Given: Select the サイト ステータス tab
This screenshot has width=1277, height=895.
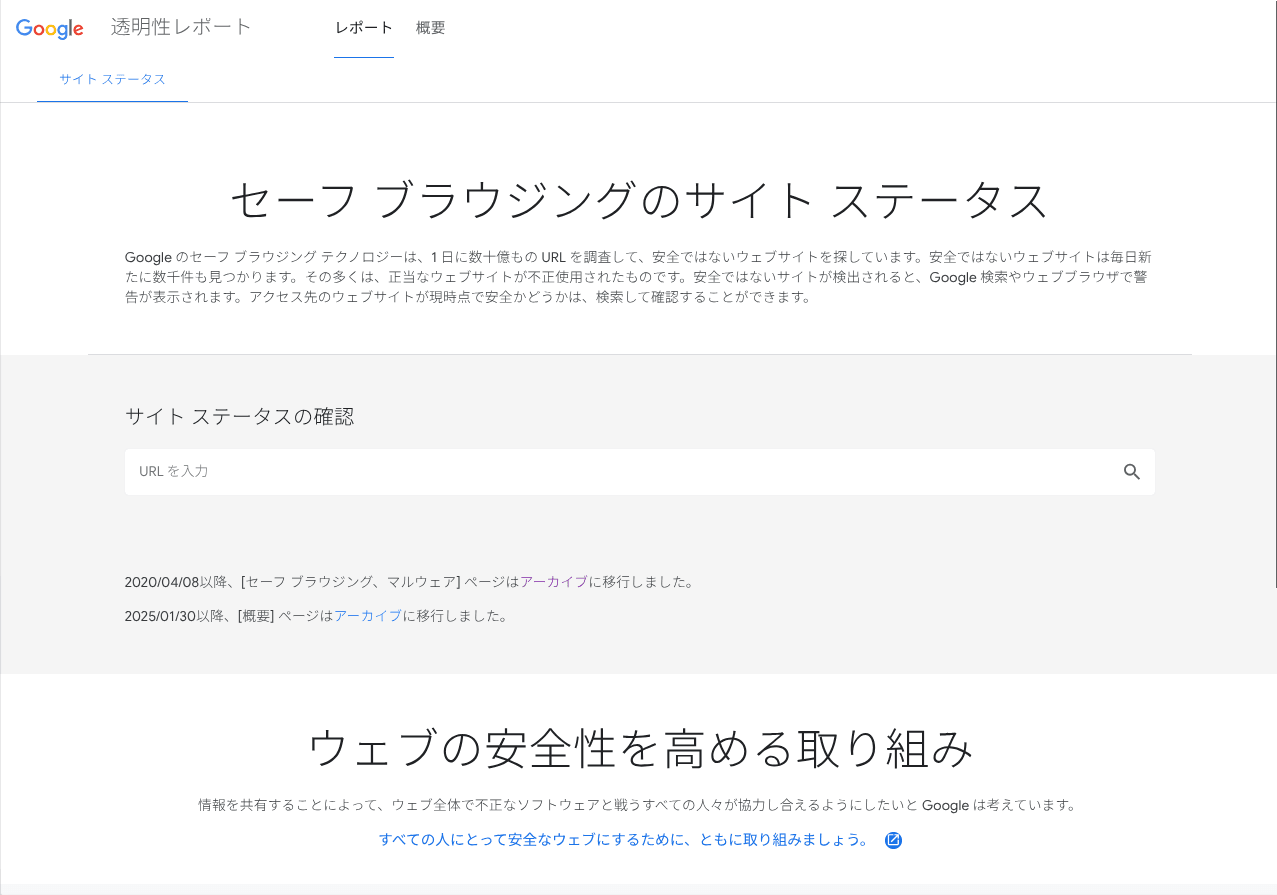Looking at the screenshot, I should [x=112, y=79].
